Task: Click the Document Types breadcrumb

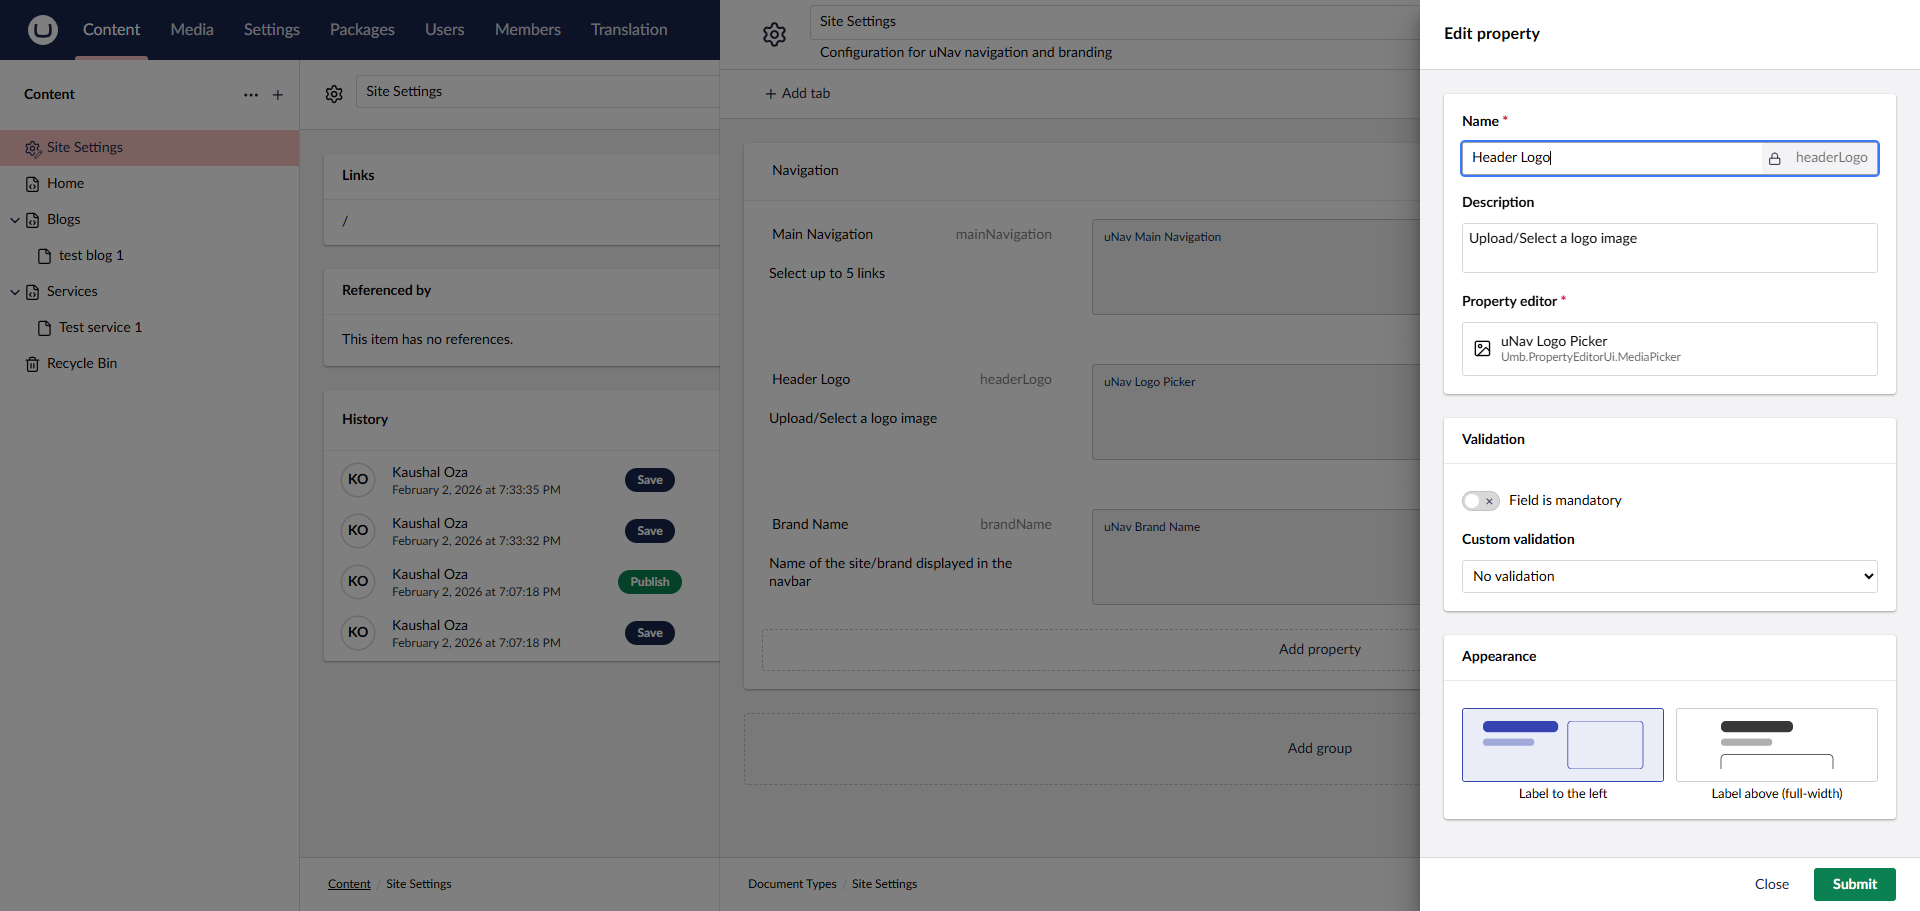Action: pyautogui.click(x=792, y=884)
